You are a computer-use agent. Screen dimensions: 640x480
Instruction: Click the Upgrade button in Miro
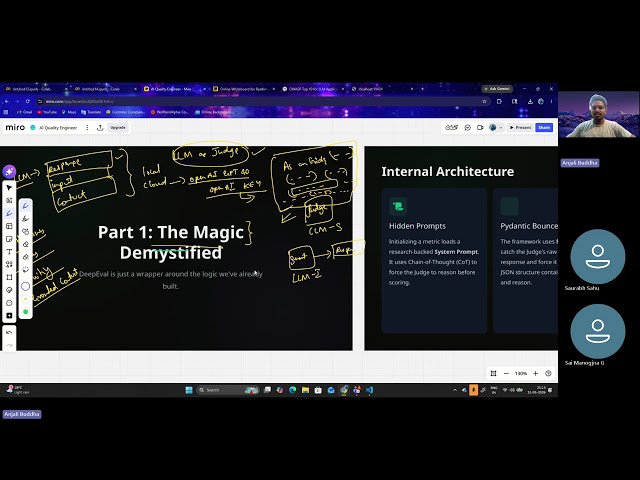coord(118,128)
